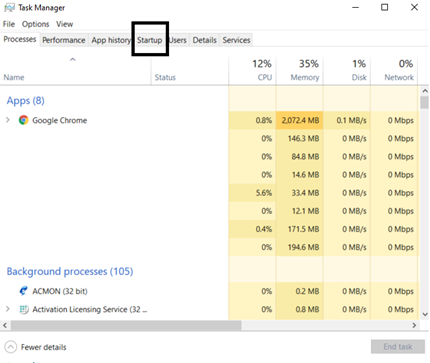Maximize the Task Manager window

click(x=385, y=7)
